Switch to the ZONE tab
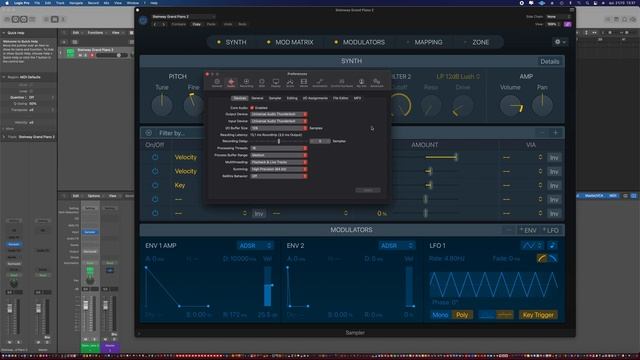The image size is (640, 360). [480, 42]
